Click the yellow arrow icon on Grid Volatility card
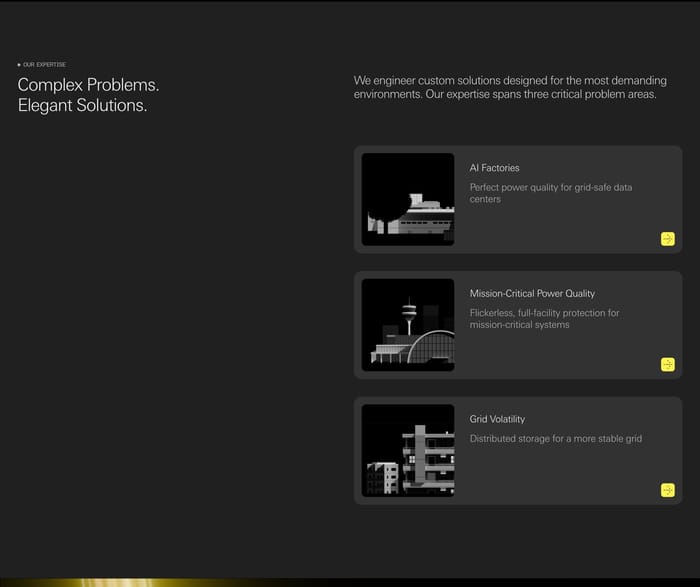Viewport: 700px width, 587px height. click(667, 490)
